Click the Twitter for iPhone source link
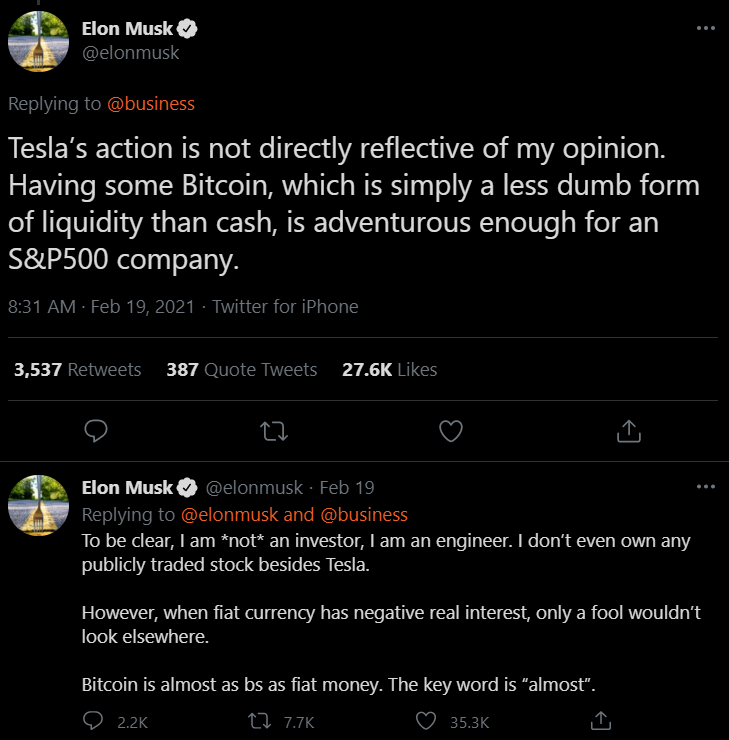The height and width of the screenshot is (740, 729). coord(285,307)
